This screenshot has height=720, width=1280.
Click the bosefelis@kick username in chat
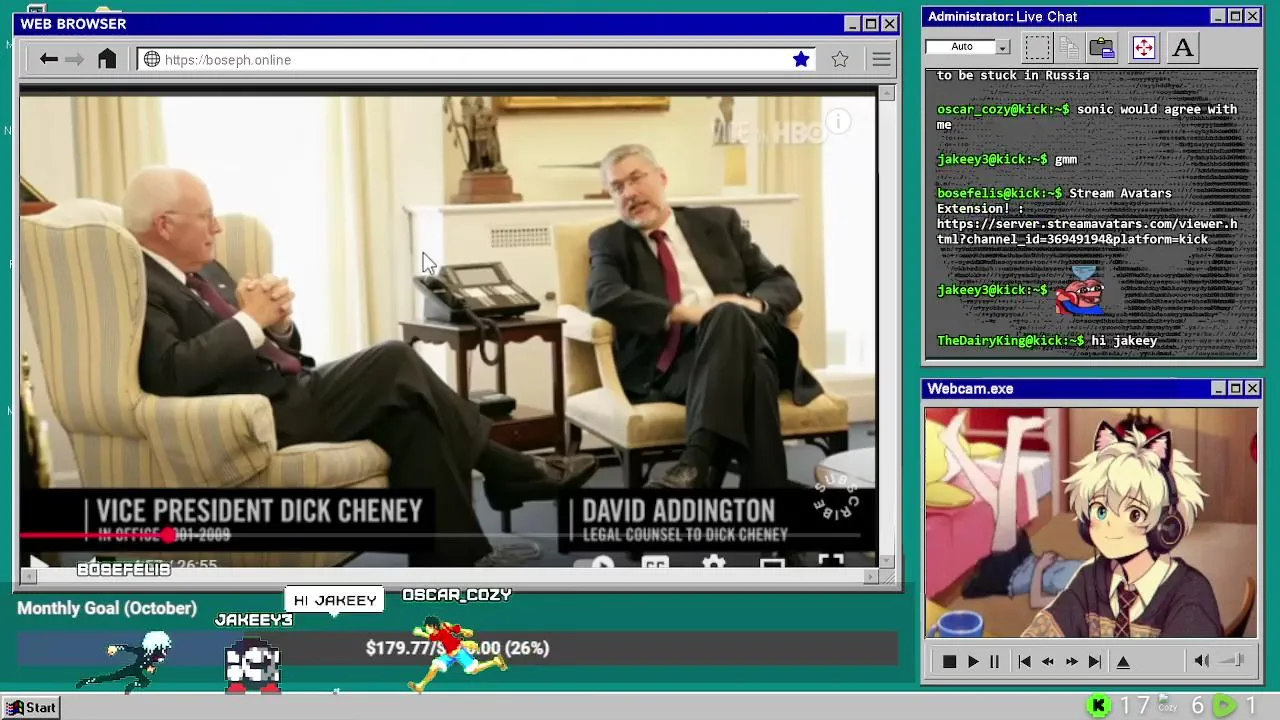[999, 193]
